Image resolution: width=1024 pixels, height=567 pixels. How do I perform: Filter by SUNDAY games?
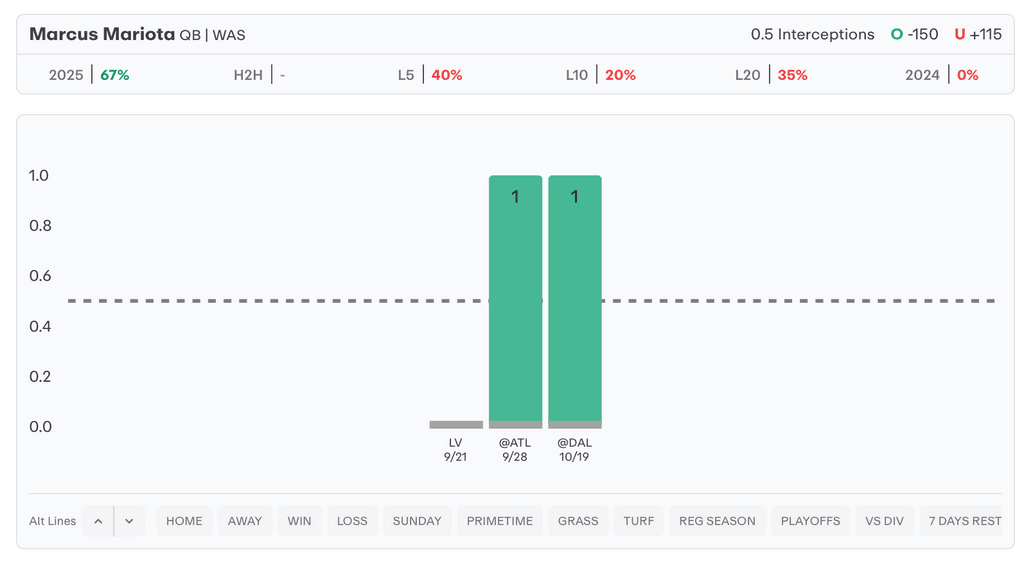click(417, 521)
